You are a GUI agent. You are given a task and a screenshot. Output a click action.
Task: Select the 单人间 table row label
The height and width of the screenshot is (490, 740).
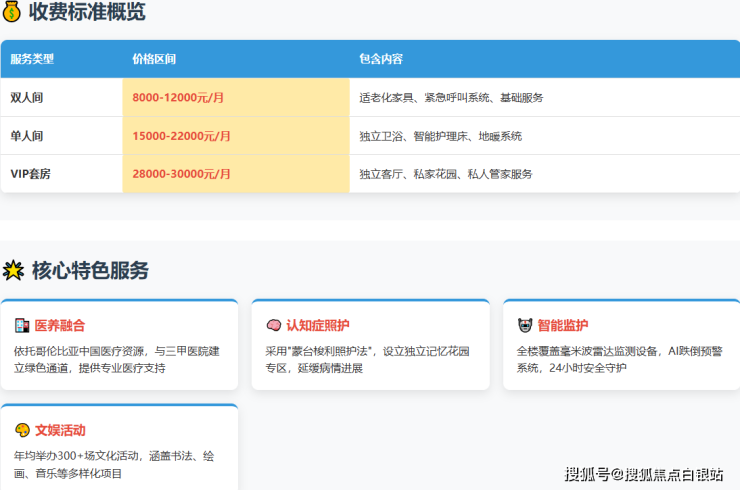(x=27, y=136)
